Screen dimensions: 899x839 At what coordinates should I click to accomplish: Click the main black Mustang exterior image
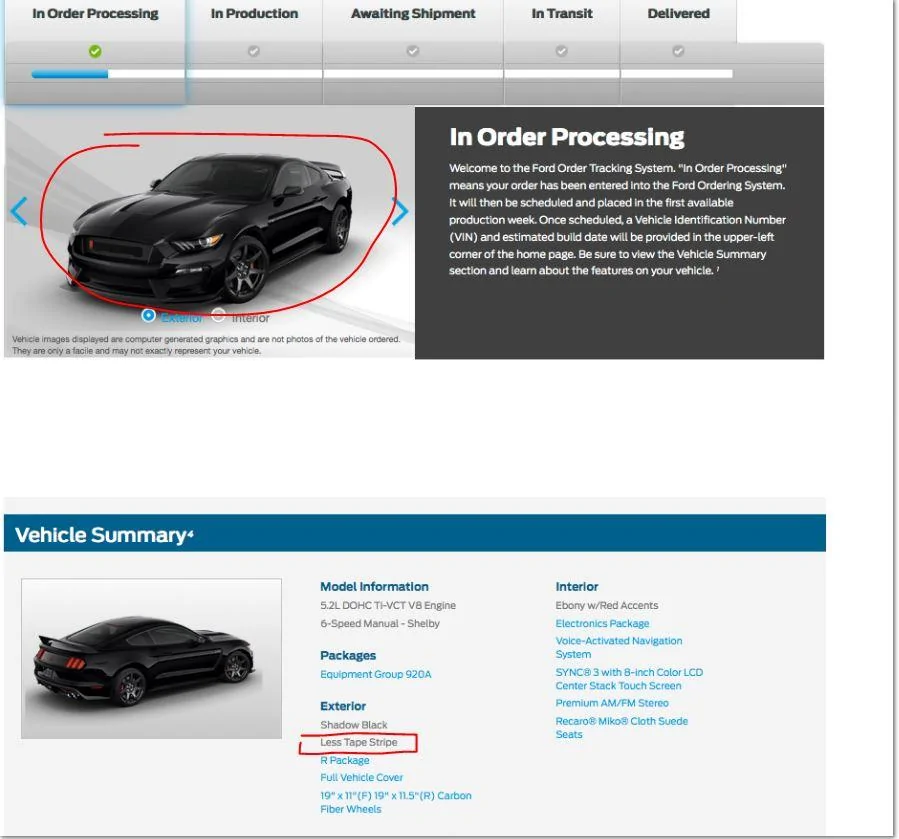tap(211, 227)
